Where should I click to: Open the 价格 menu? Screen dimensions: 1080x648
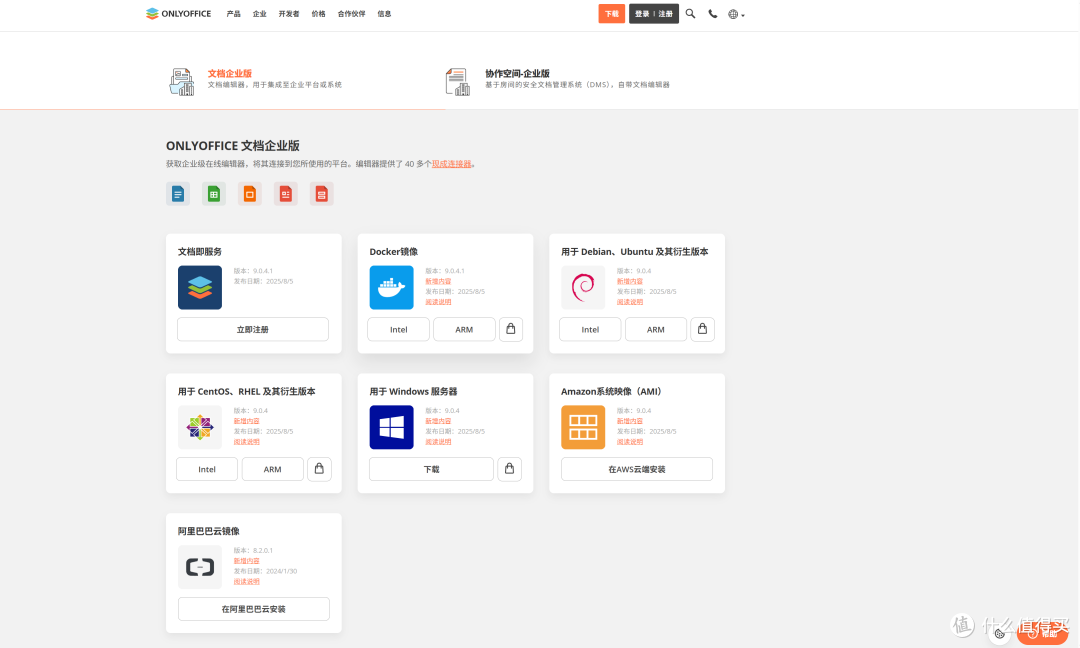point(318,14)
